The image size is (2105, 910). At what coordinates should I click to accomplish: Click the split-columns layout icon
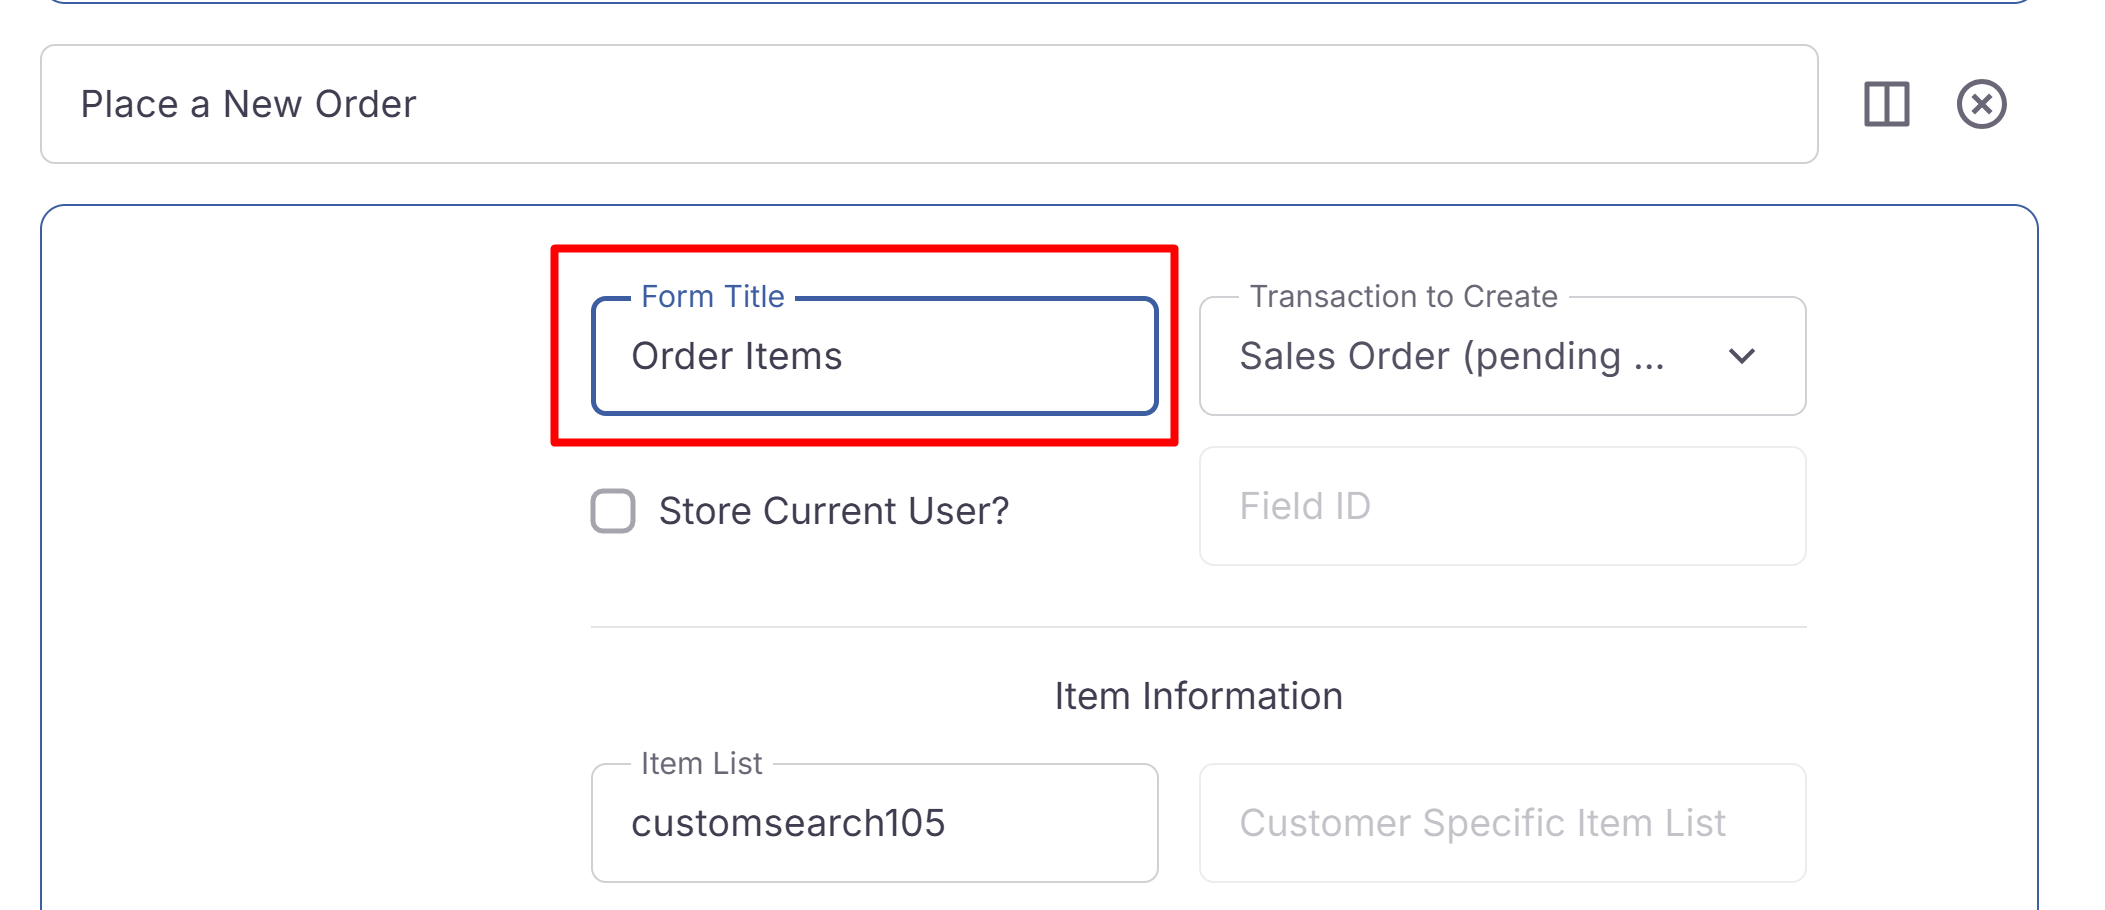click(x=1886, y=104)
